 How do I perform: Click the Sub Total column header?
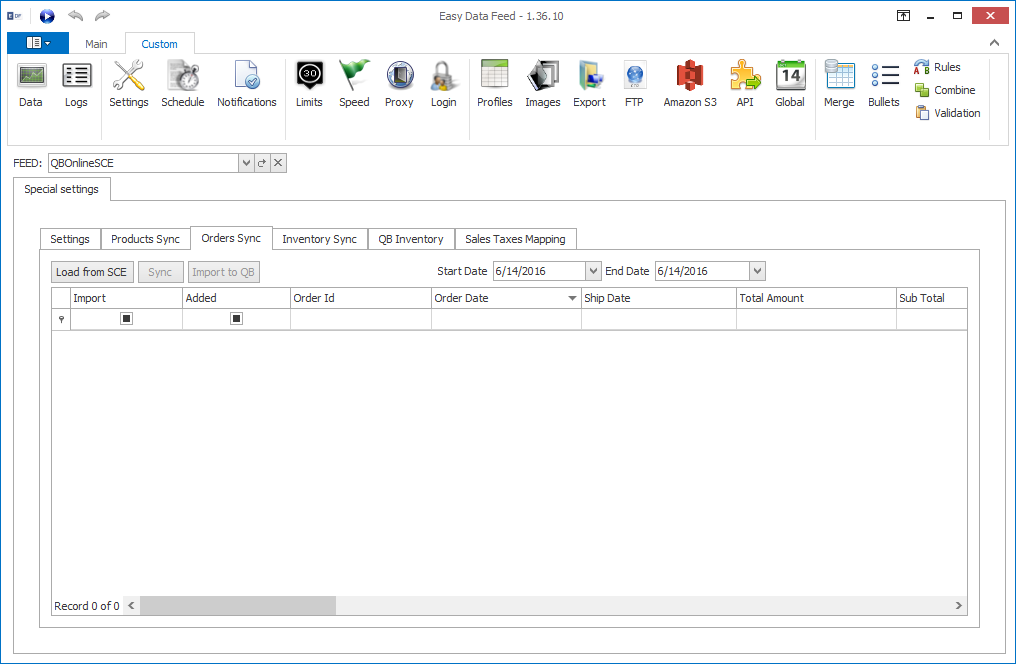pos(932,298)
